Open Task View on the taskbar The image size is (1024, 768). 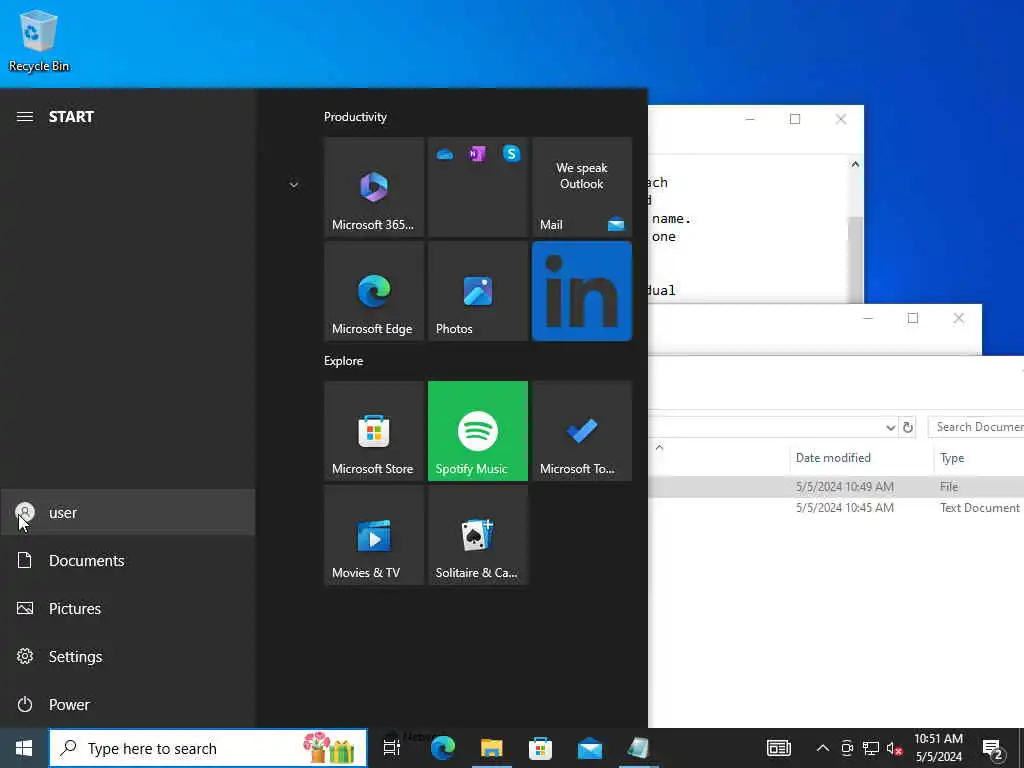click(x=392, y=748)
